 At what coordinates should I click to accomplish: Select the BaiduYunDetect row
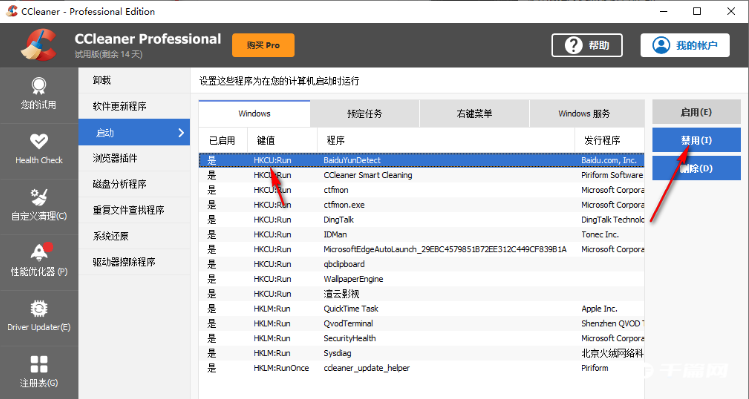421,160
